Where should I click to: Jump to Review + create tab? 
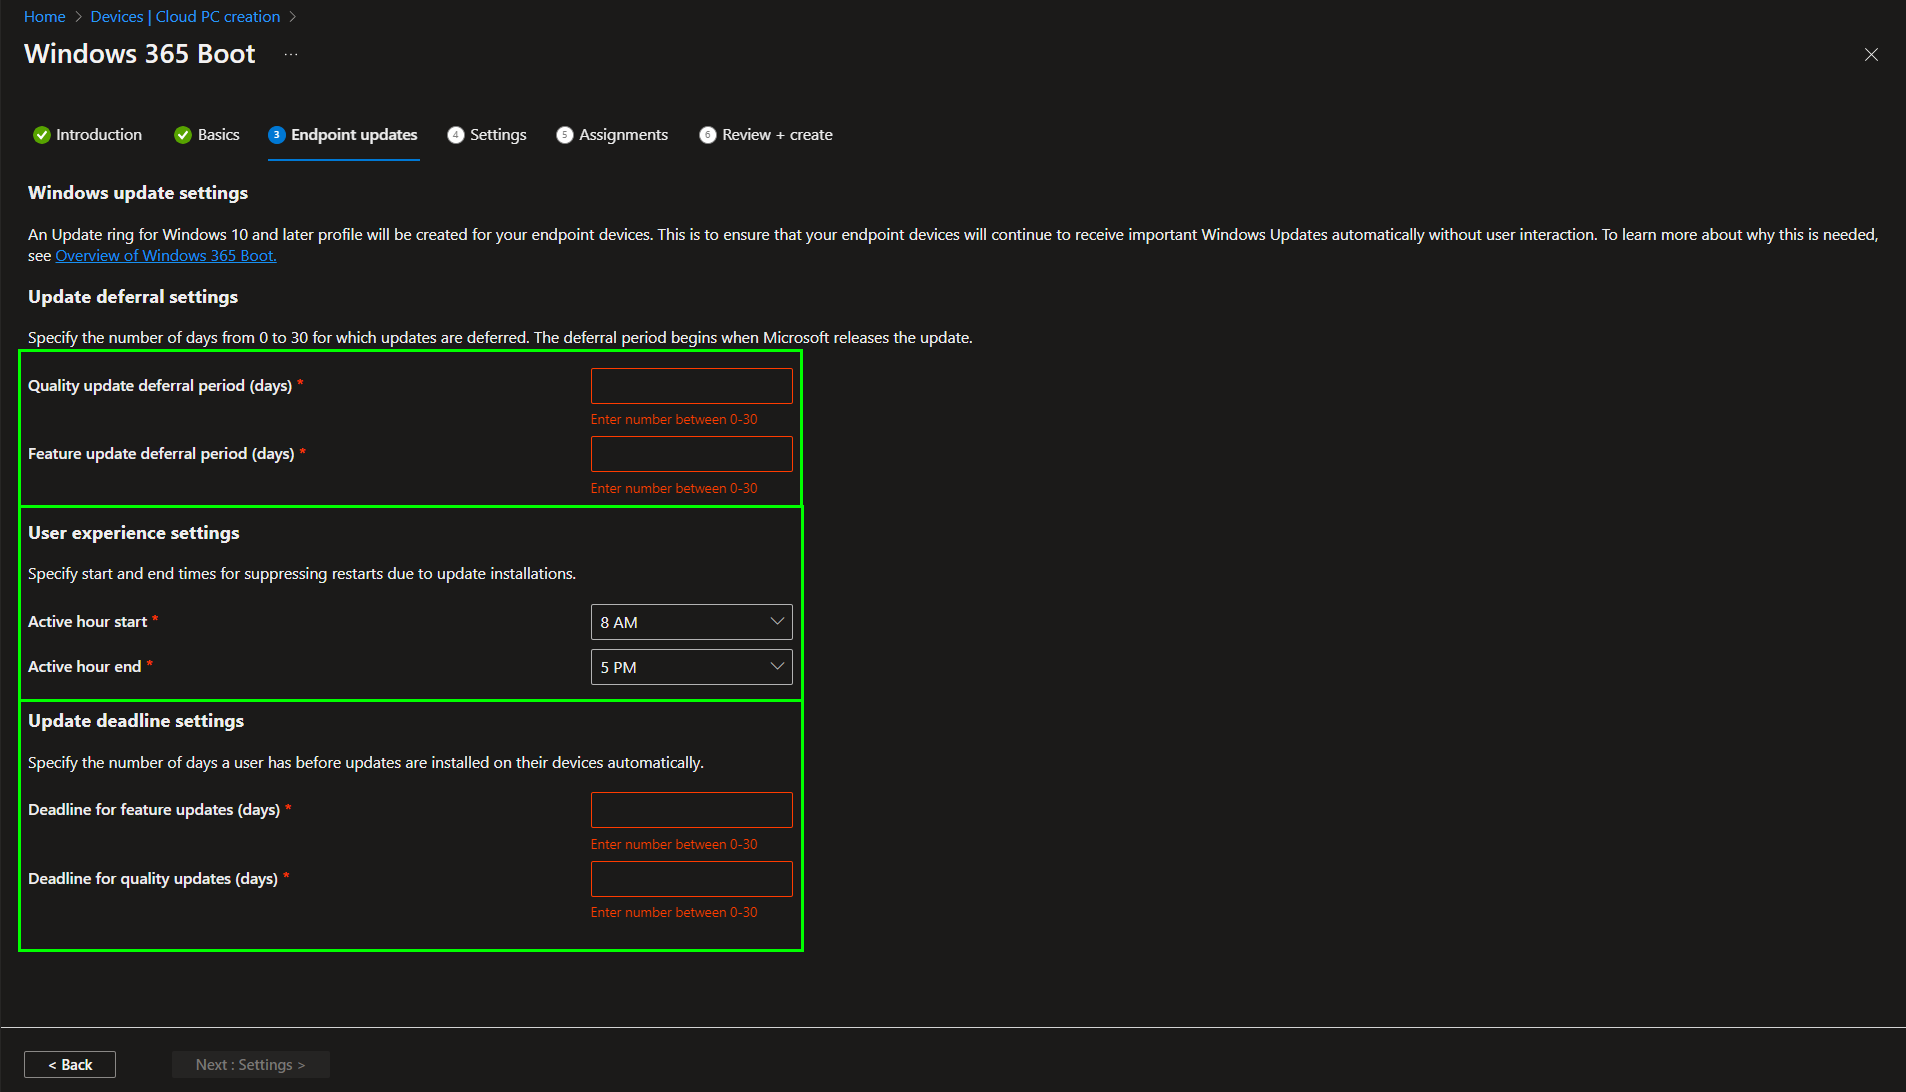tap(766, 135)
